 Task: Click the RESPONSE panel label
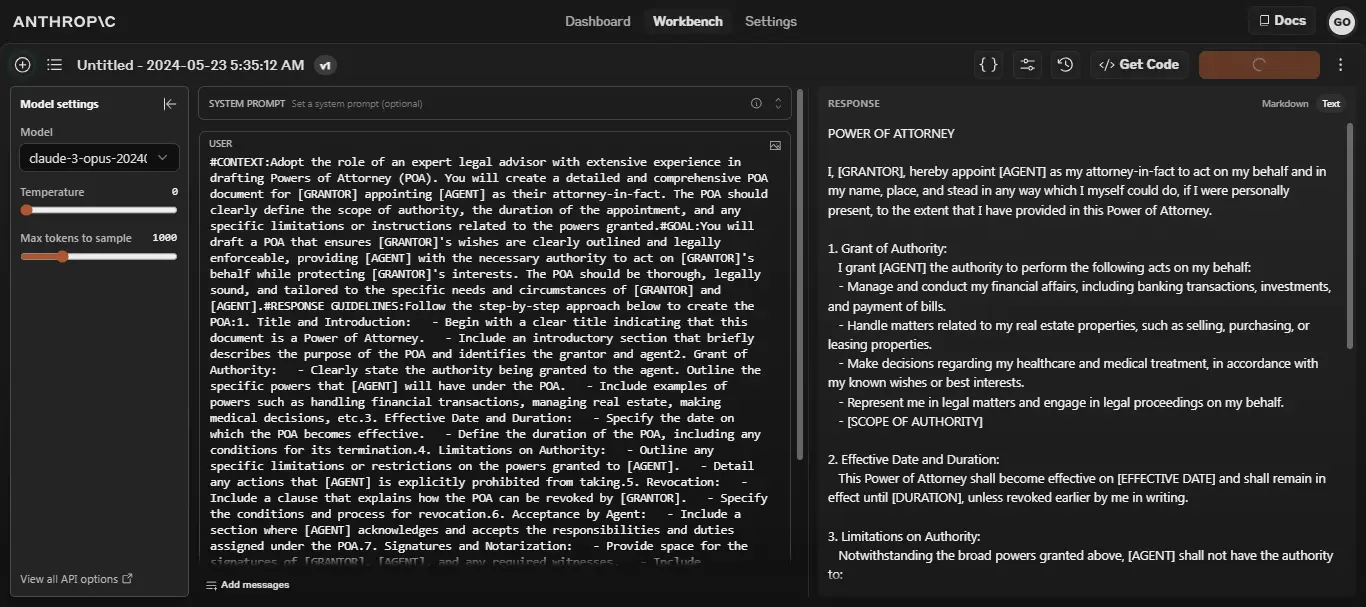click(x=854, y=104)
